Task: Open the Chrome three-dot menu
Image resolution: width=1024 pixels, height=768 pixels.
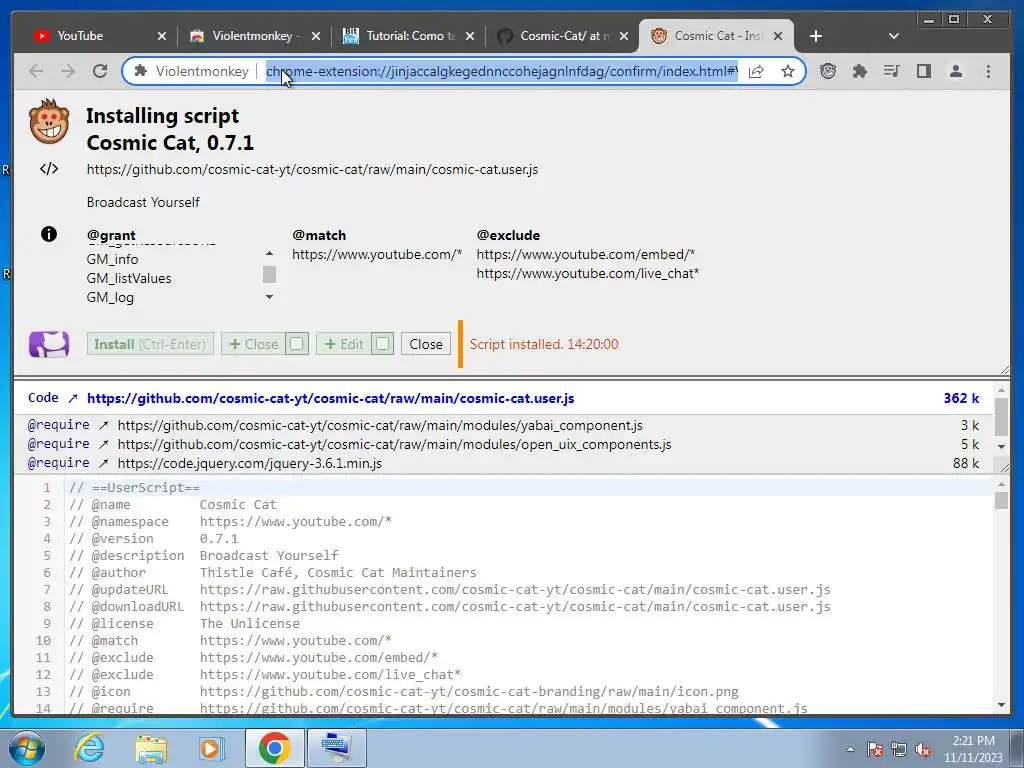Action: 988,71
